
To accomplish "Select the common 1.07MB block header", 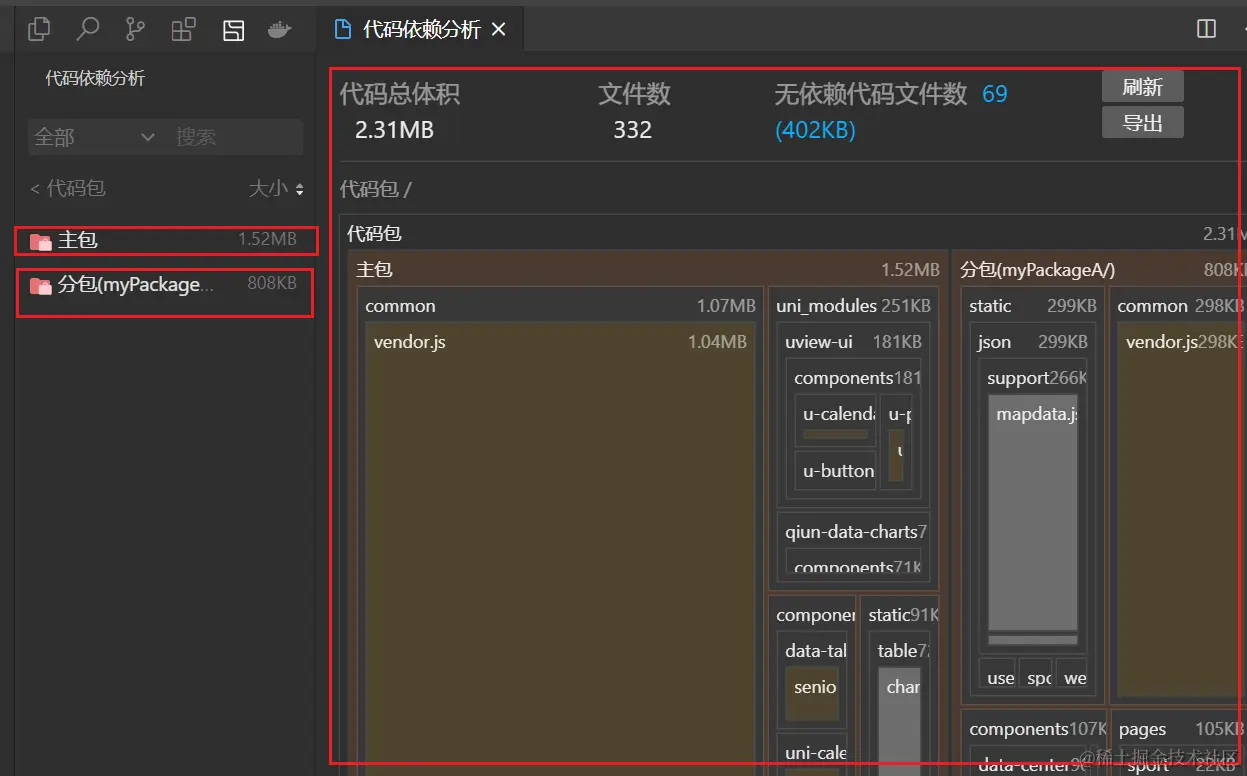I will [x=560, y=306].
